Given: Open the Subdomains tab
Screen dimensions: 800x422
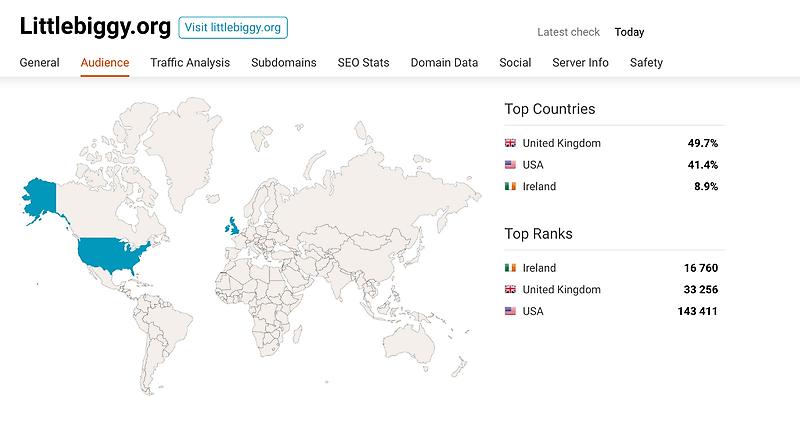Looking at the screenshot, I should [x=284, y=62].
